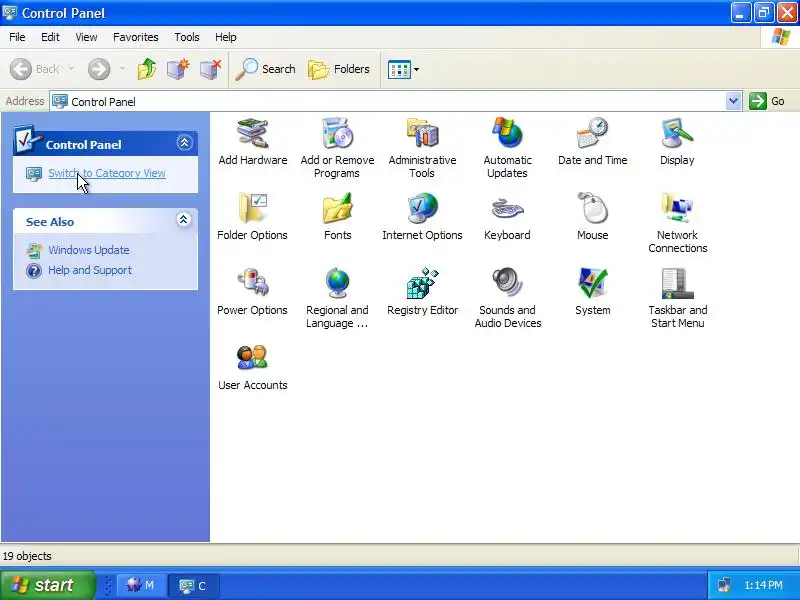Collapse the See Also section
This screenshot has height=600, width=800.
(x=183, y=220)
